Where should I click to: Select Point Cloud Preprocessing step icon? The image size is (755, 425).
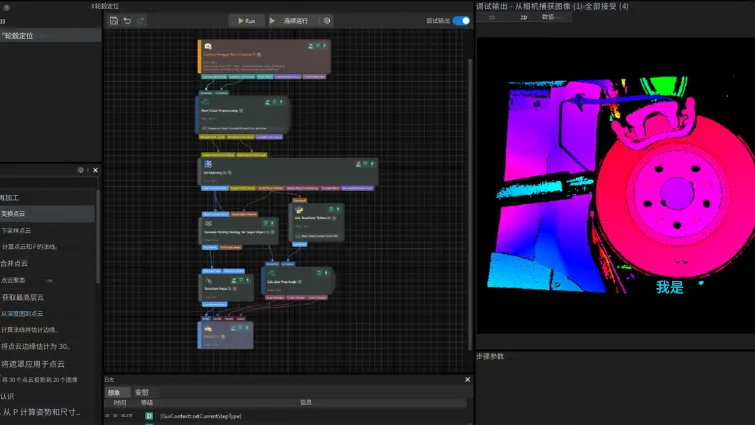[205, 102]
